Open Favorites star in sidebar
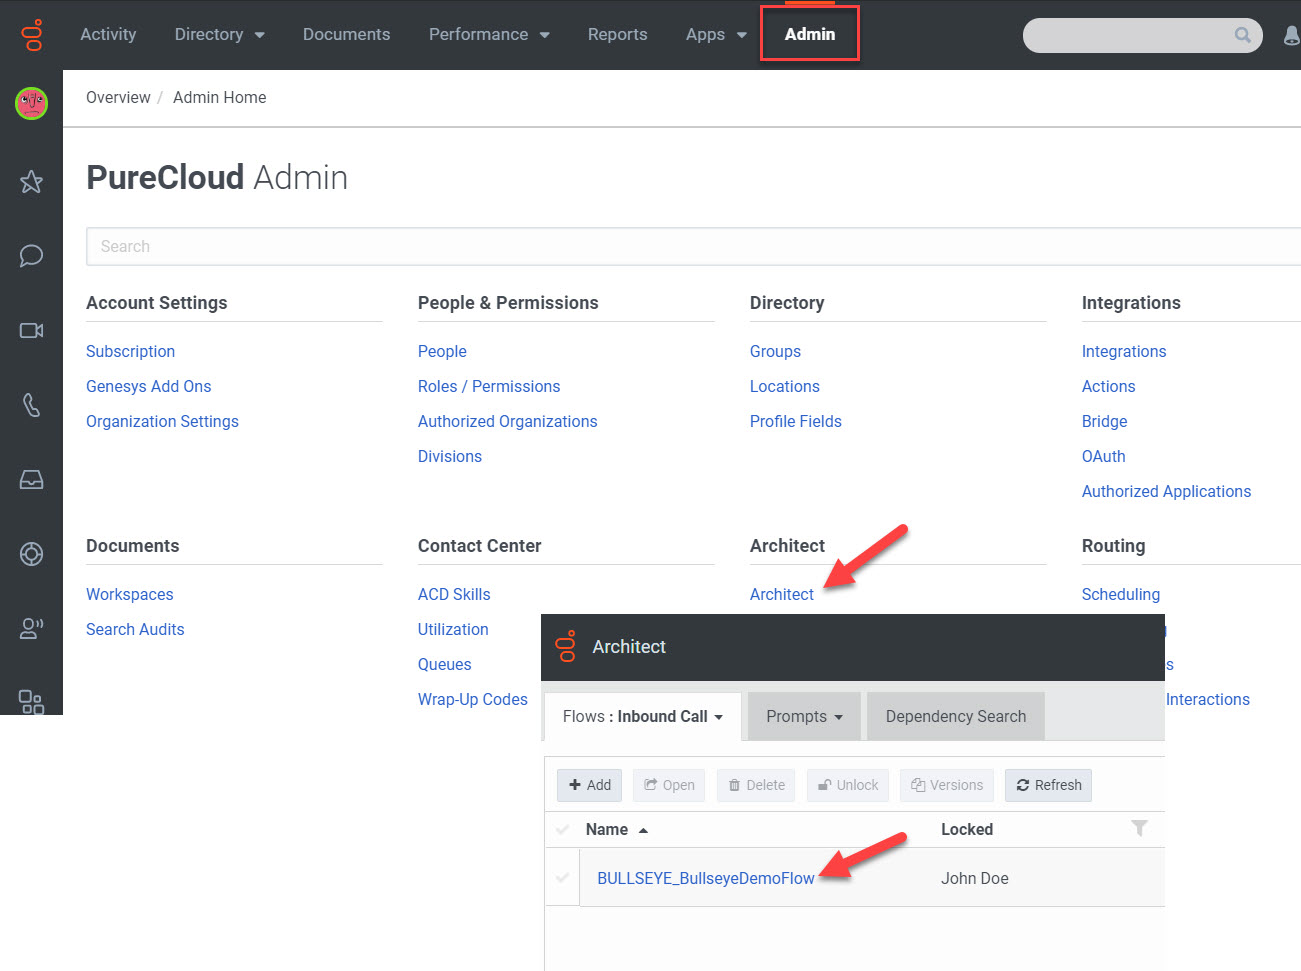The image size is (1301, 971). (32, 181)
